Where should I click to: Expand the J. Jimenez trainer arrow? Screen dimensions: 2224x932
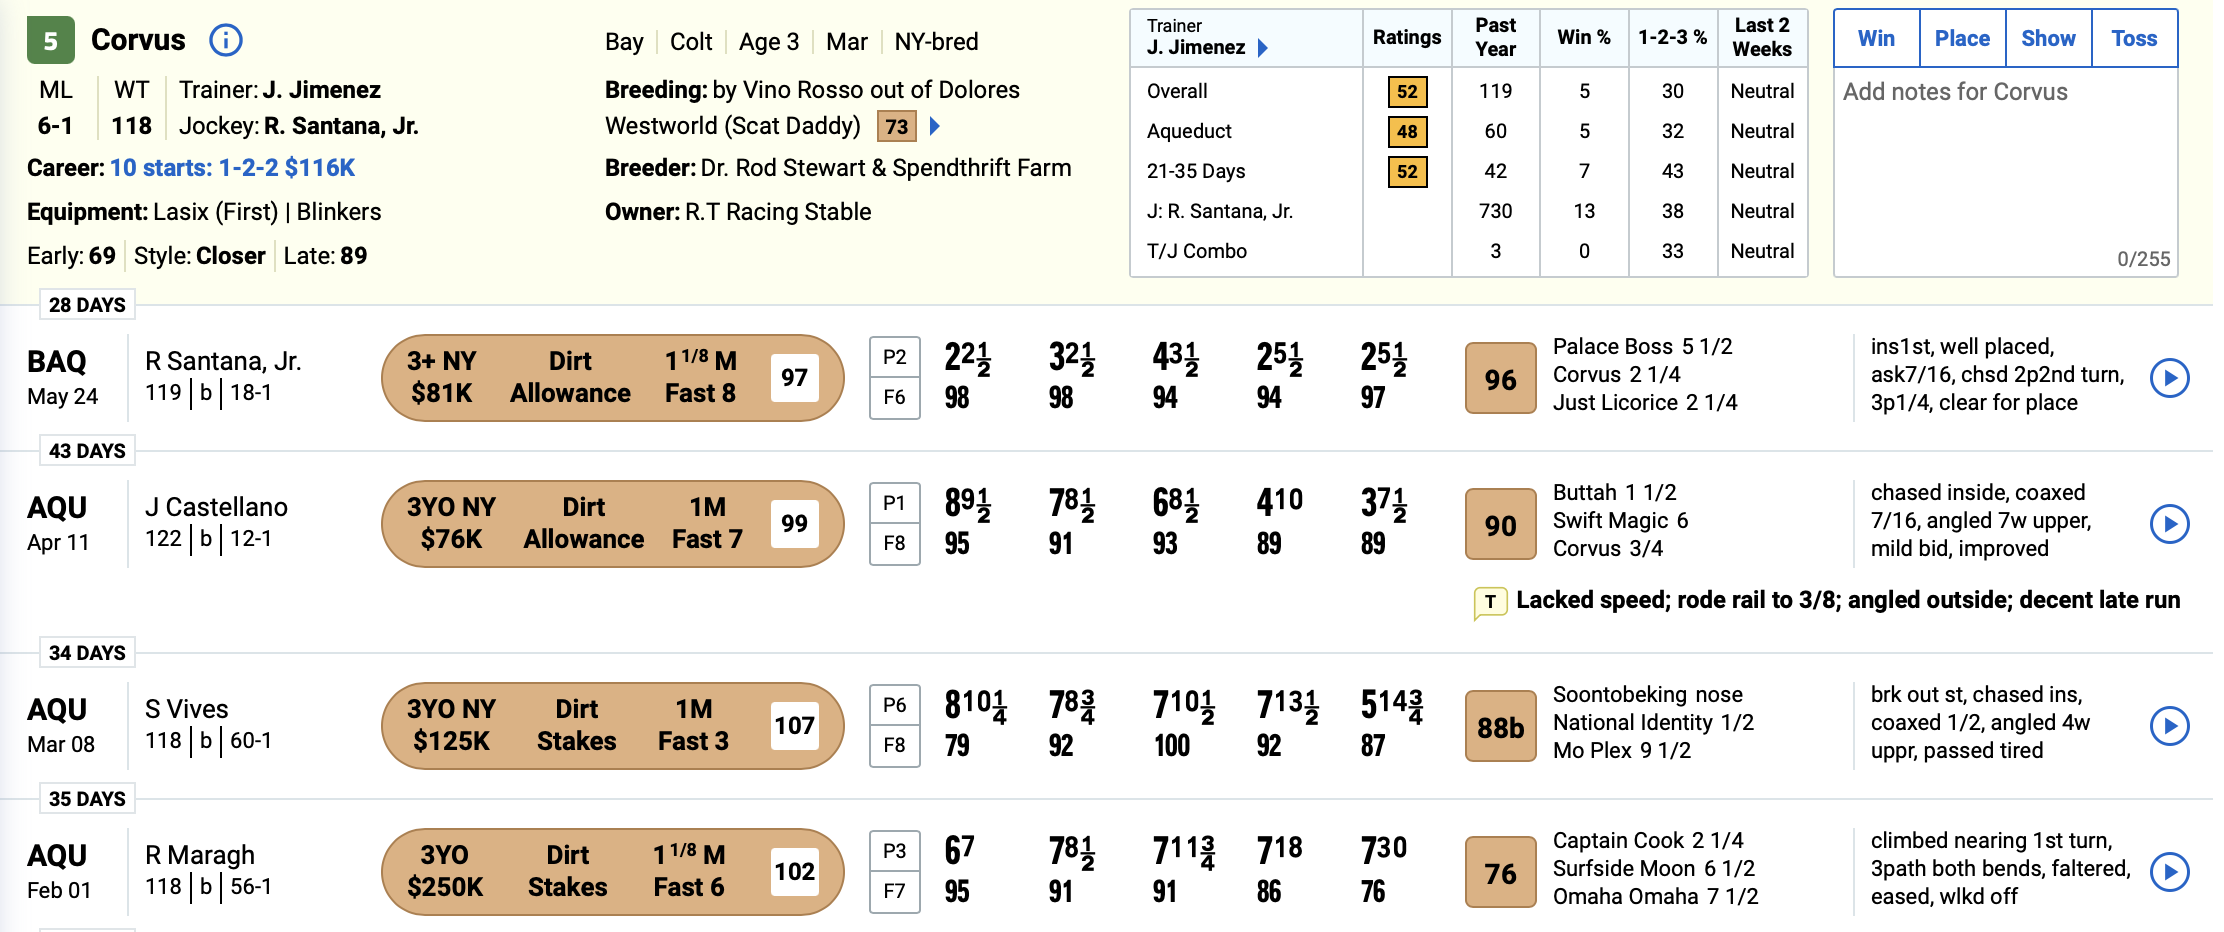[x=1263, y=48]
